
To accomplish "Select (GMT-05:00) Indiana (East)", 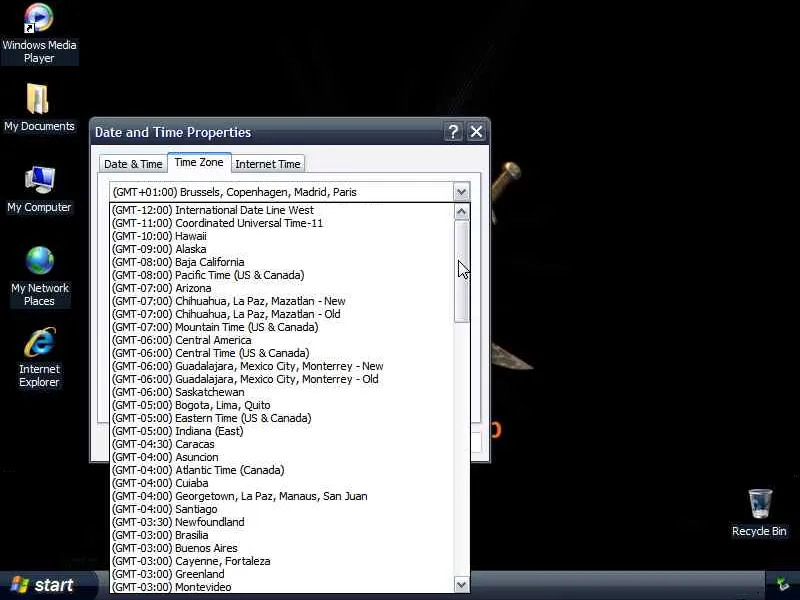I will point(282,431).
